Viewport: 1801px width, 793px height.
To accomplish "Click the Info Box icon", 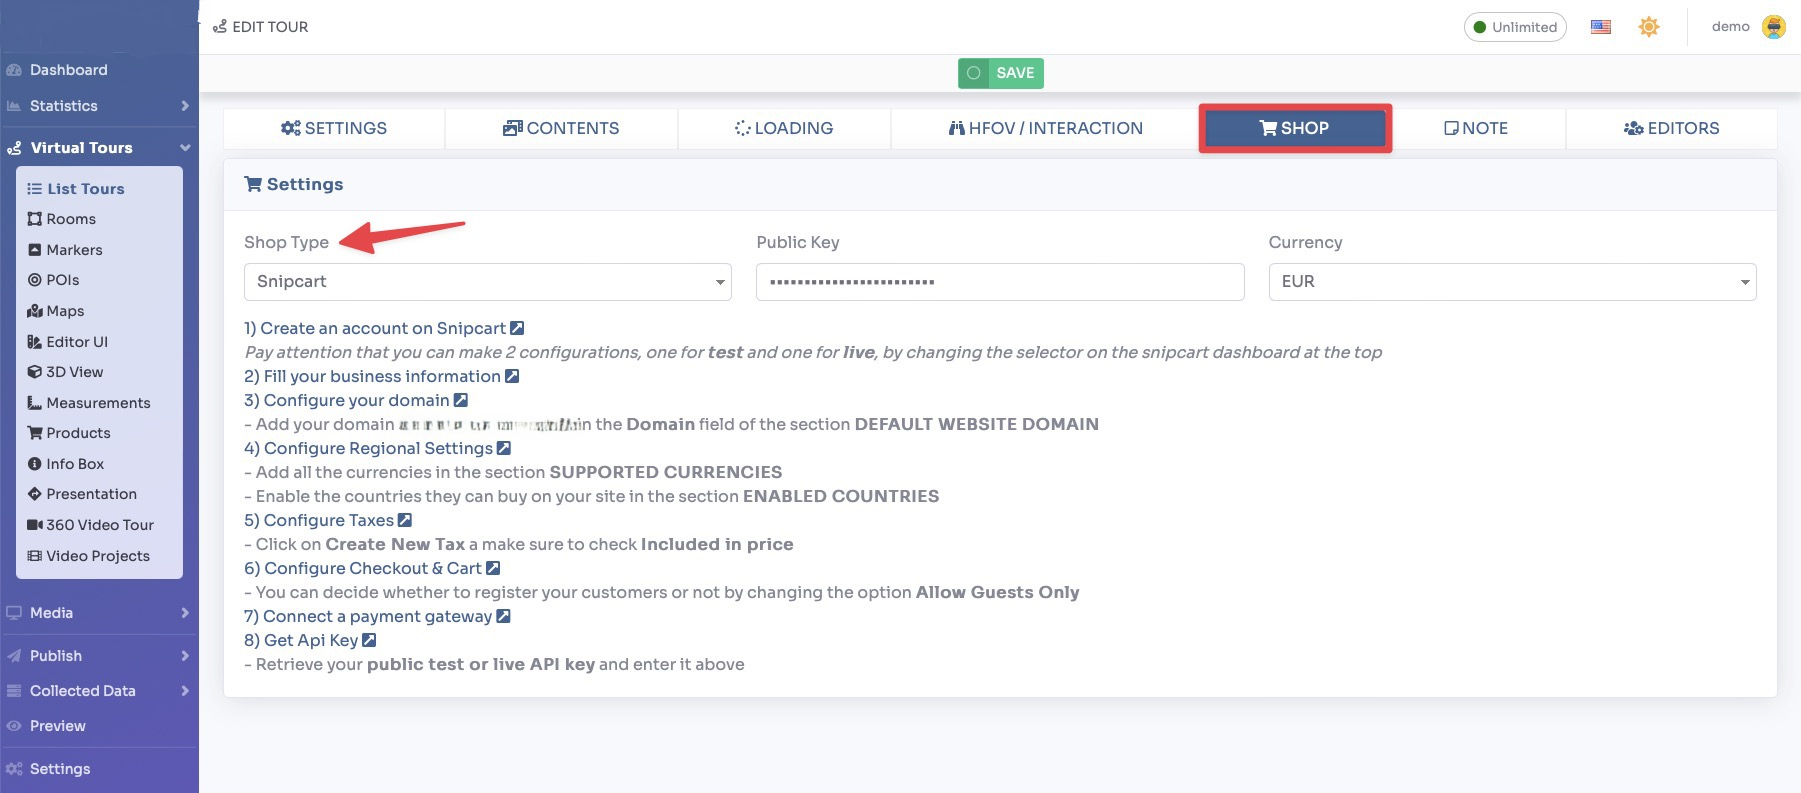I will [x=35, y=464].
